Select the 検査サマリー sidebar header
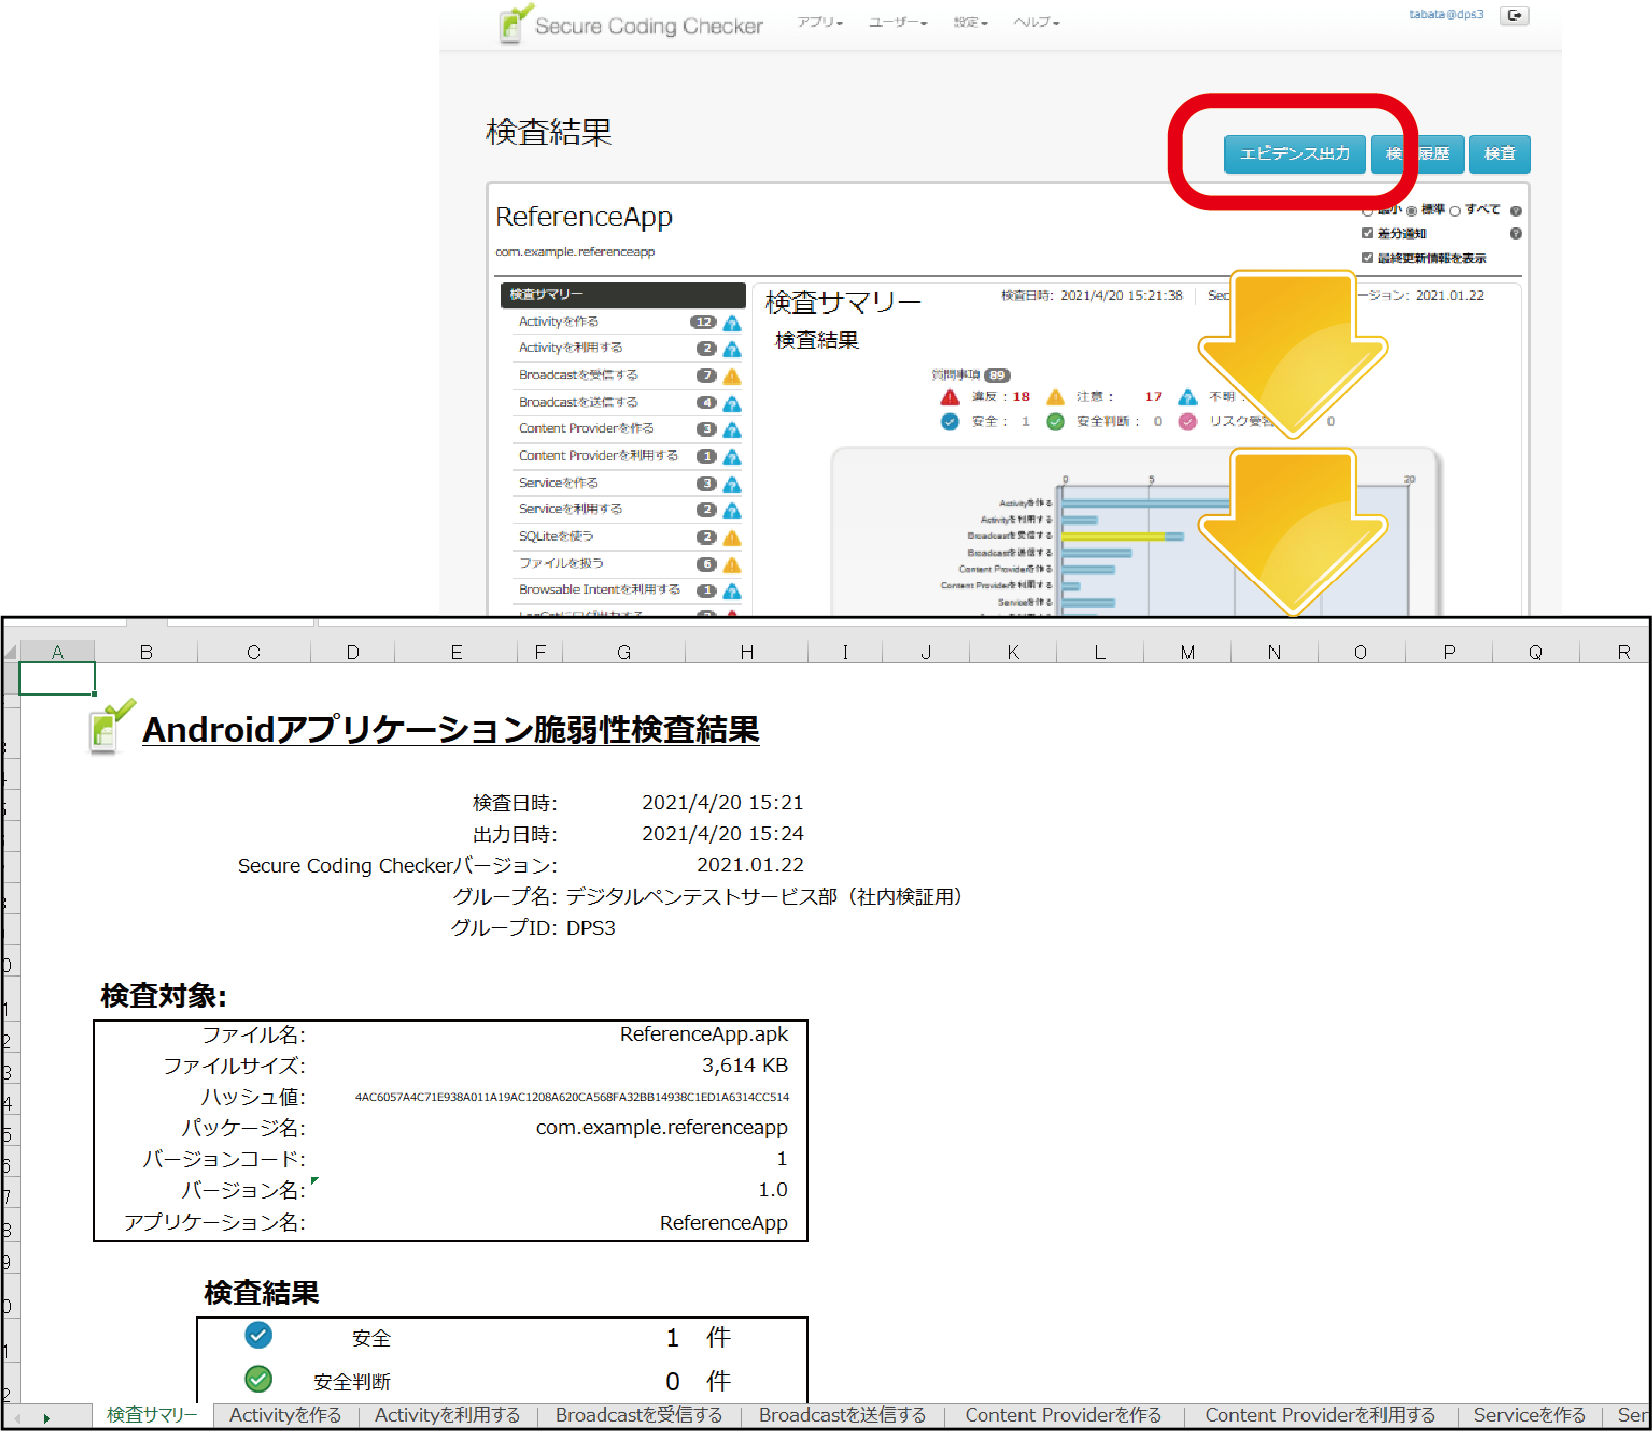This screenshot has height=1431, width=1652. pyautogui.click(x=623, y=295)
